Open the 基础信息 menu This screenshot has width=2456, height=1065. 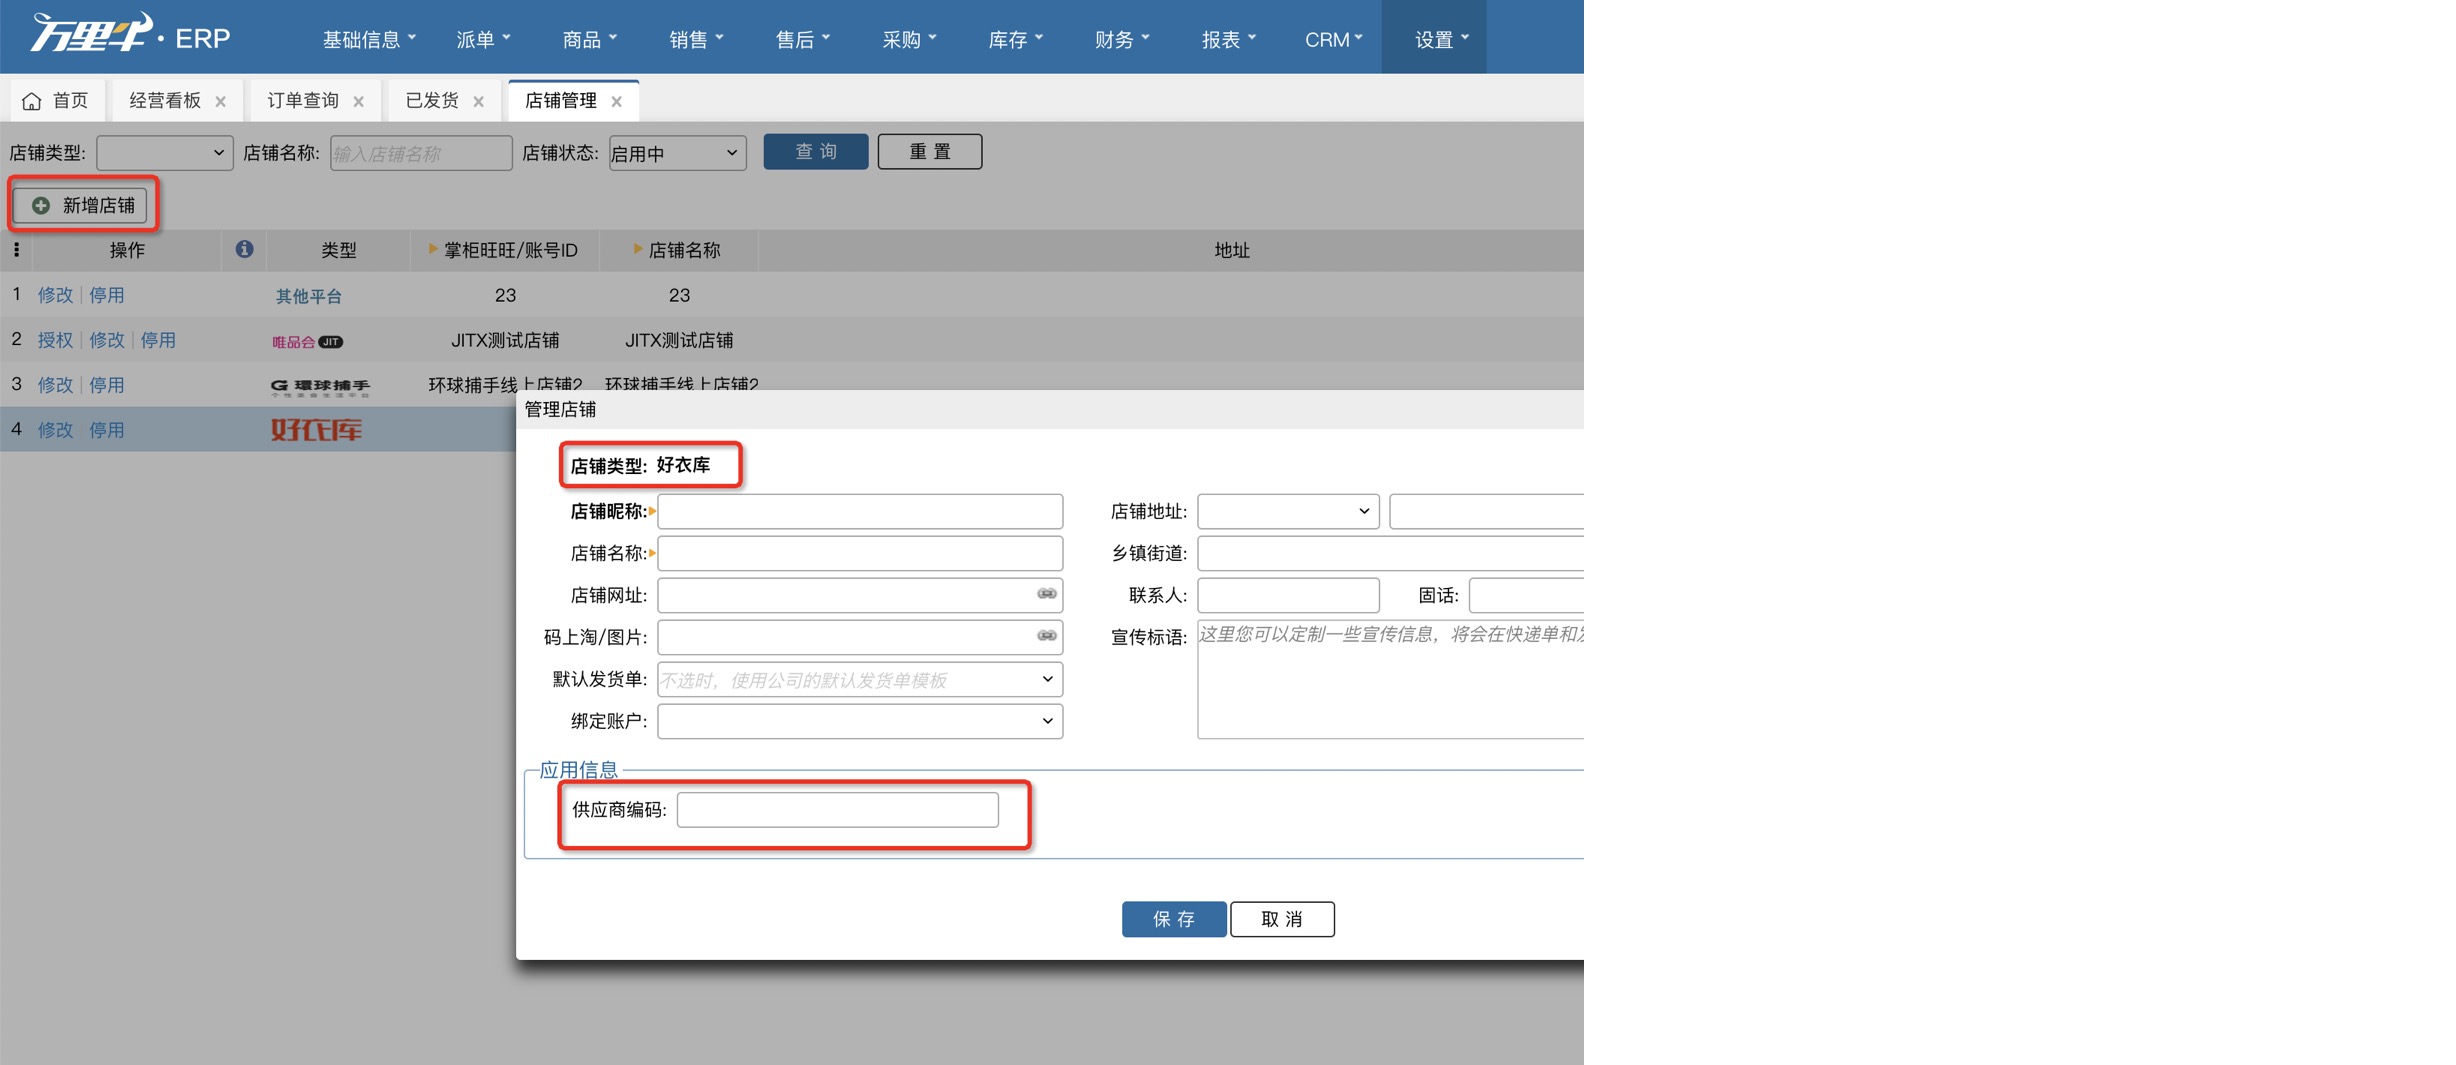tap(369, 39)
